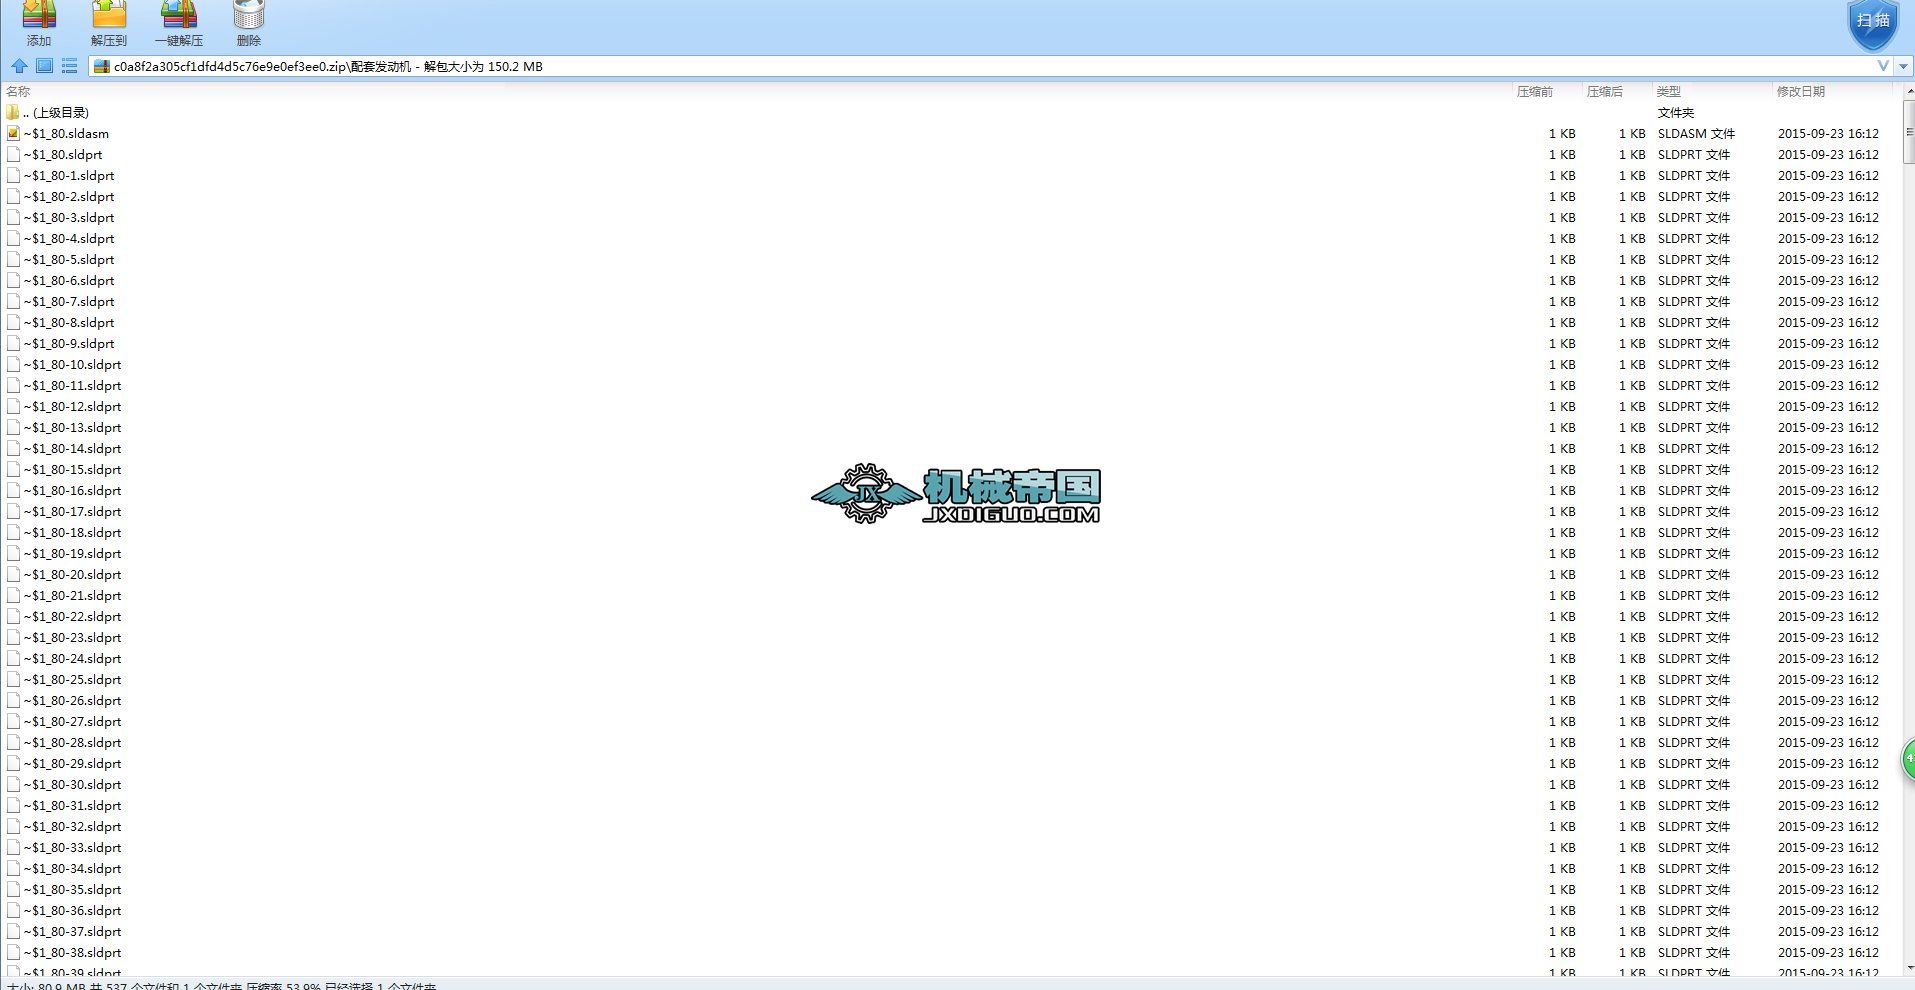
Task: Expand the rightmost history dropdown arrow
Action: tap(1903, 66)
